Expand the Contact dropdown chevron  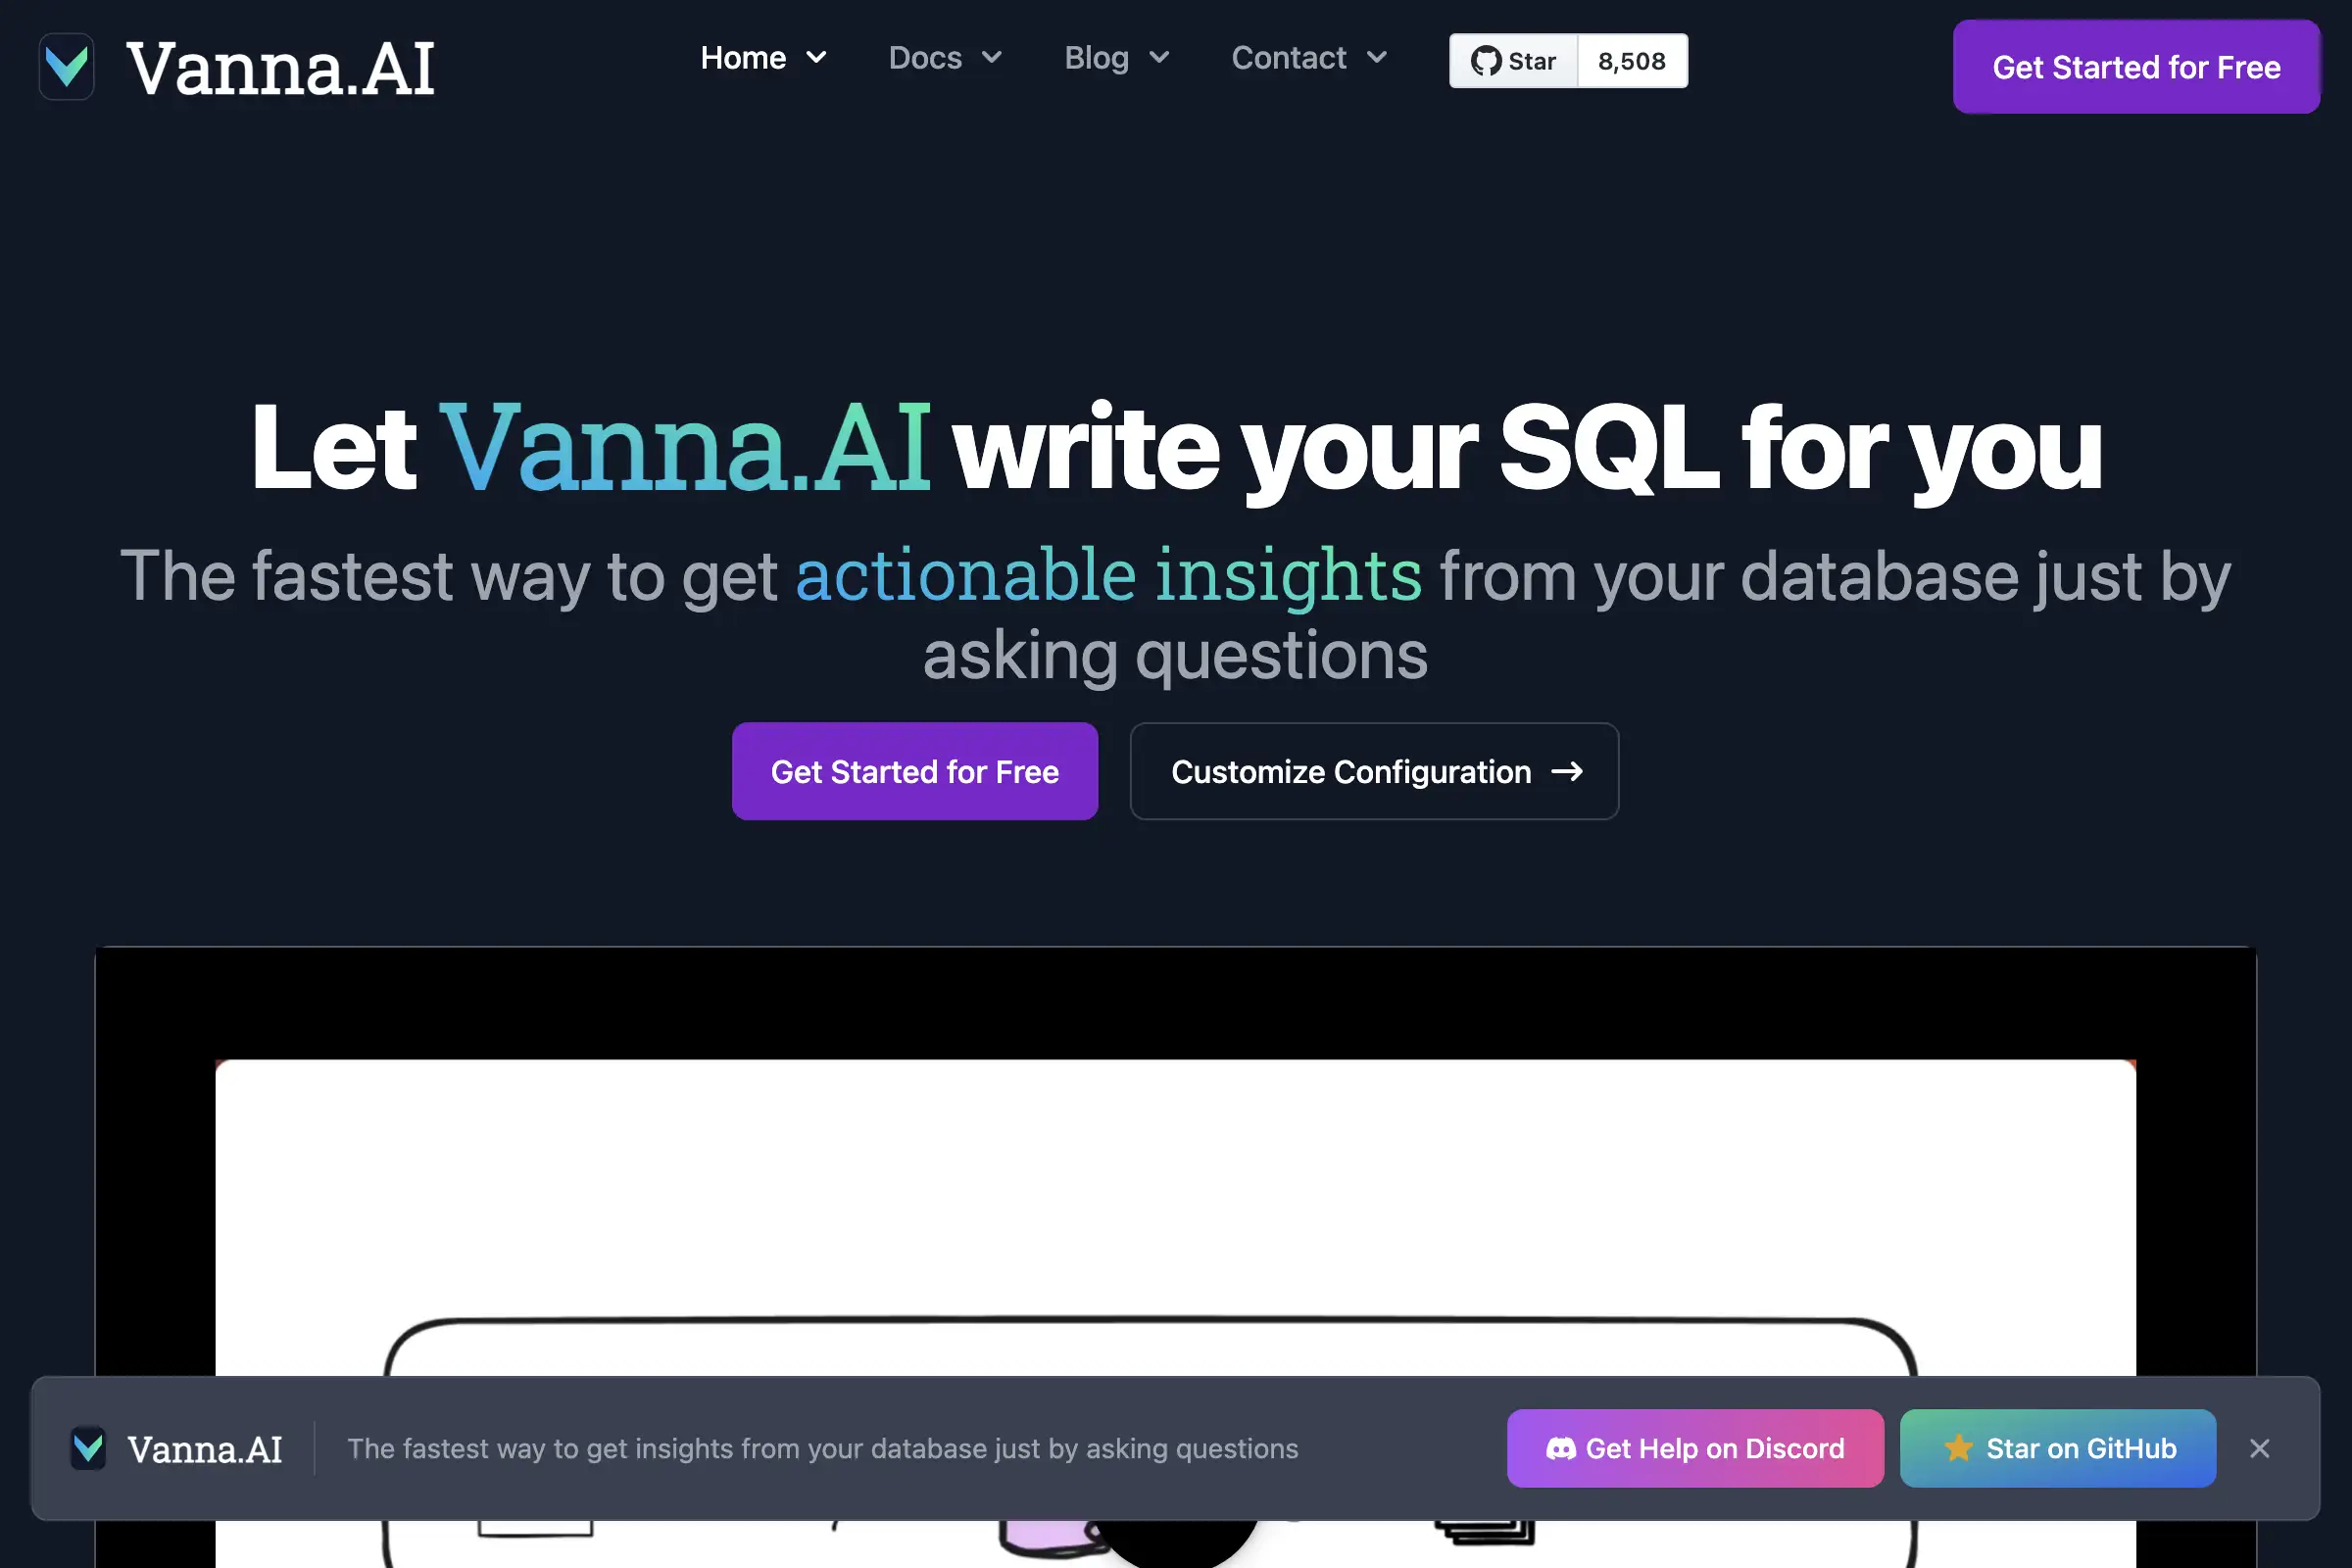click(1376, 58)
